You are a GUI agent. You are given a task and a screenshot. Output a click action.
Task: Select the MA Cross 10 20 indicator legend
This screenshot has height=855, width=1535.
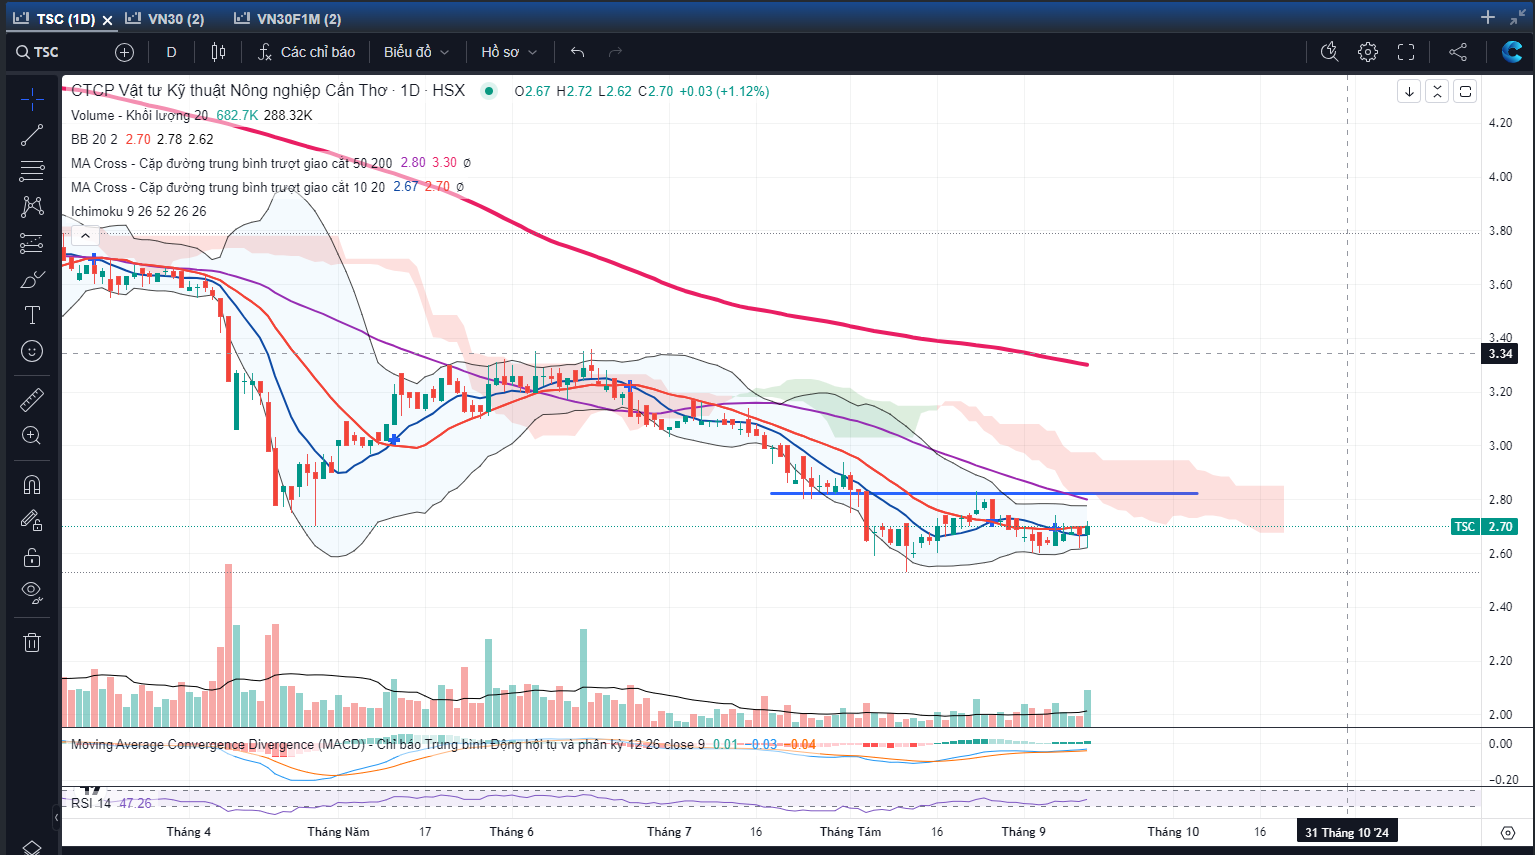click(228, 187)
